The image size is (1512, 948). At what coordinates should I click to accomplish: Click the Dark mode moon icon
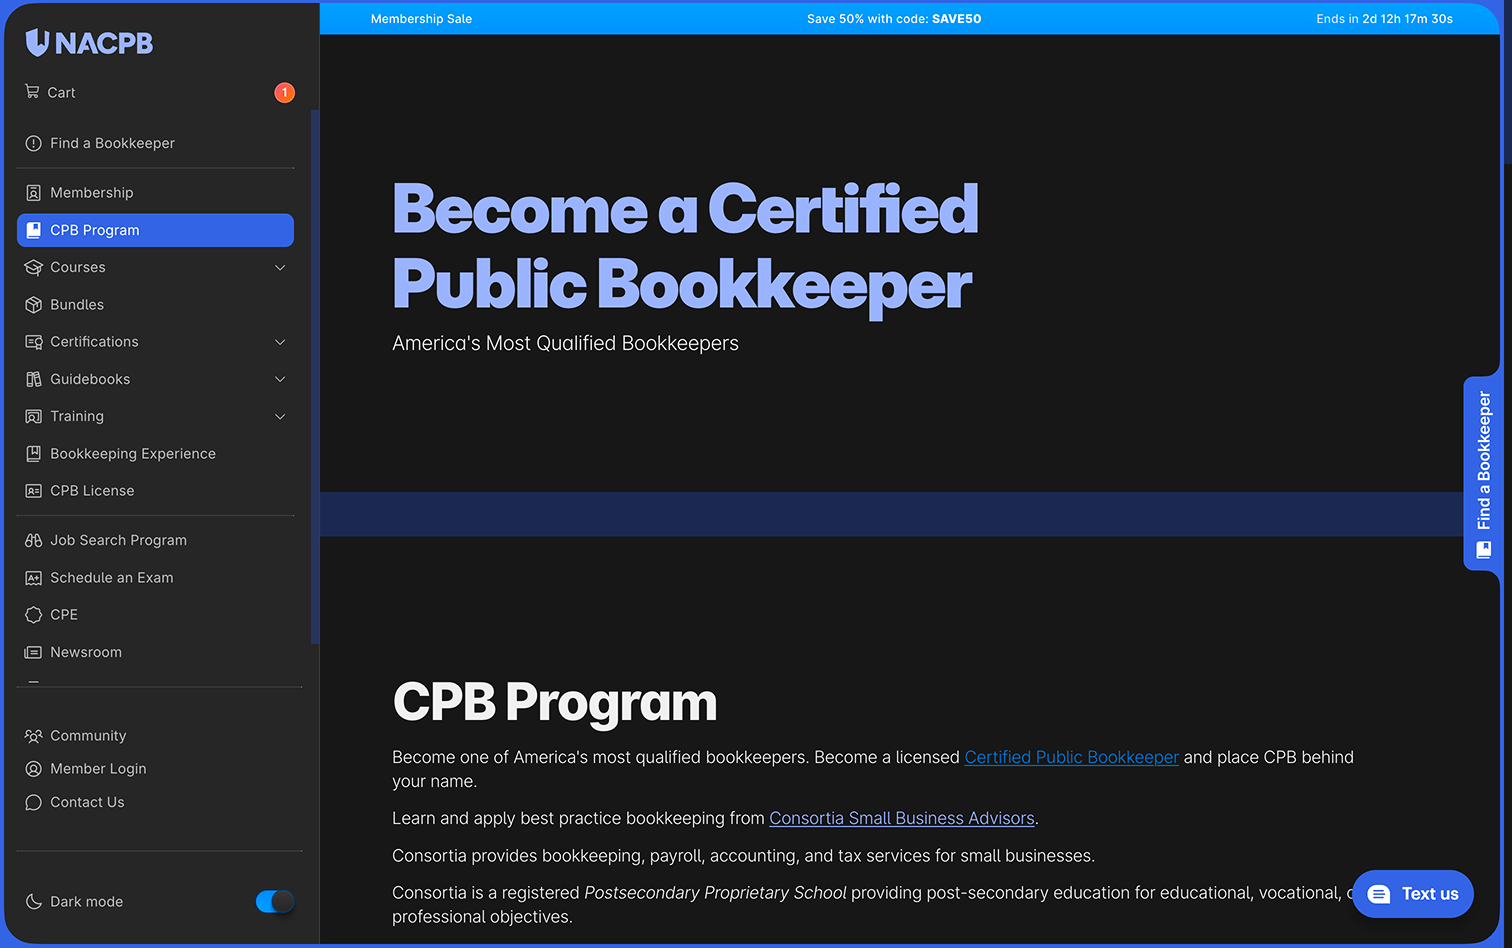[33, 901]
